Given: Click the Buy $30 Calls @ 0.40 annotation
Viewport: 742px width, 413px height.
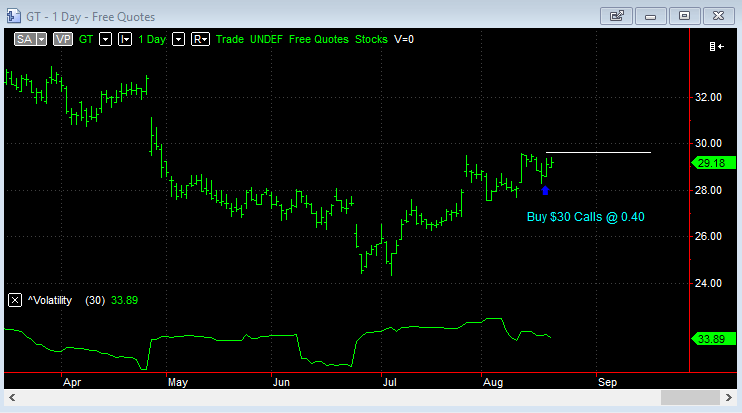Looking at the screenshot, I should tap(586, 217).
